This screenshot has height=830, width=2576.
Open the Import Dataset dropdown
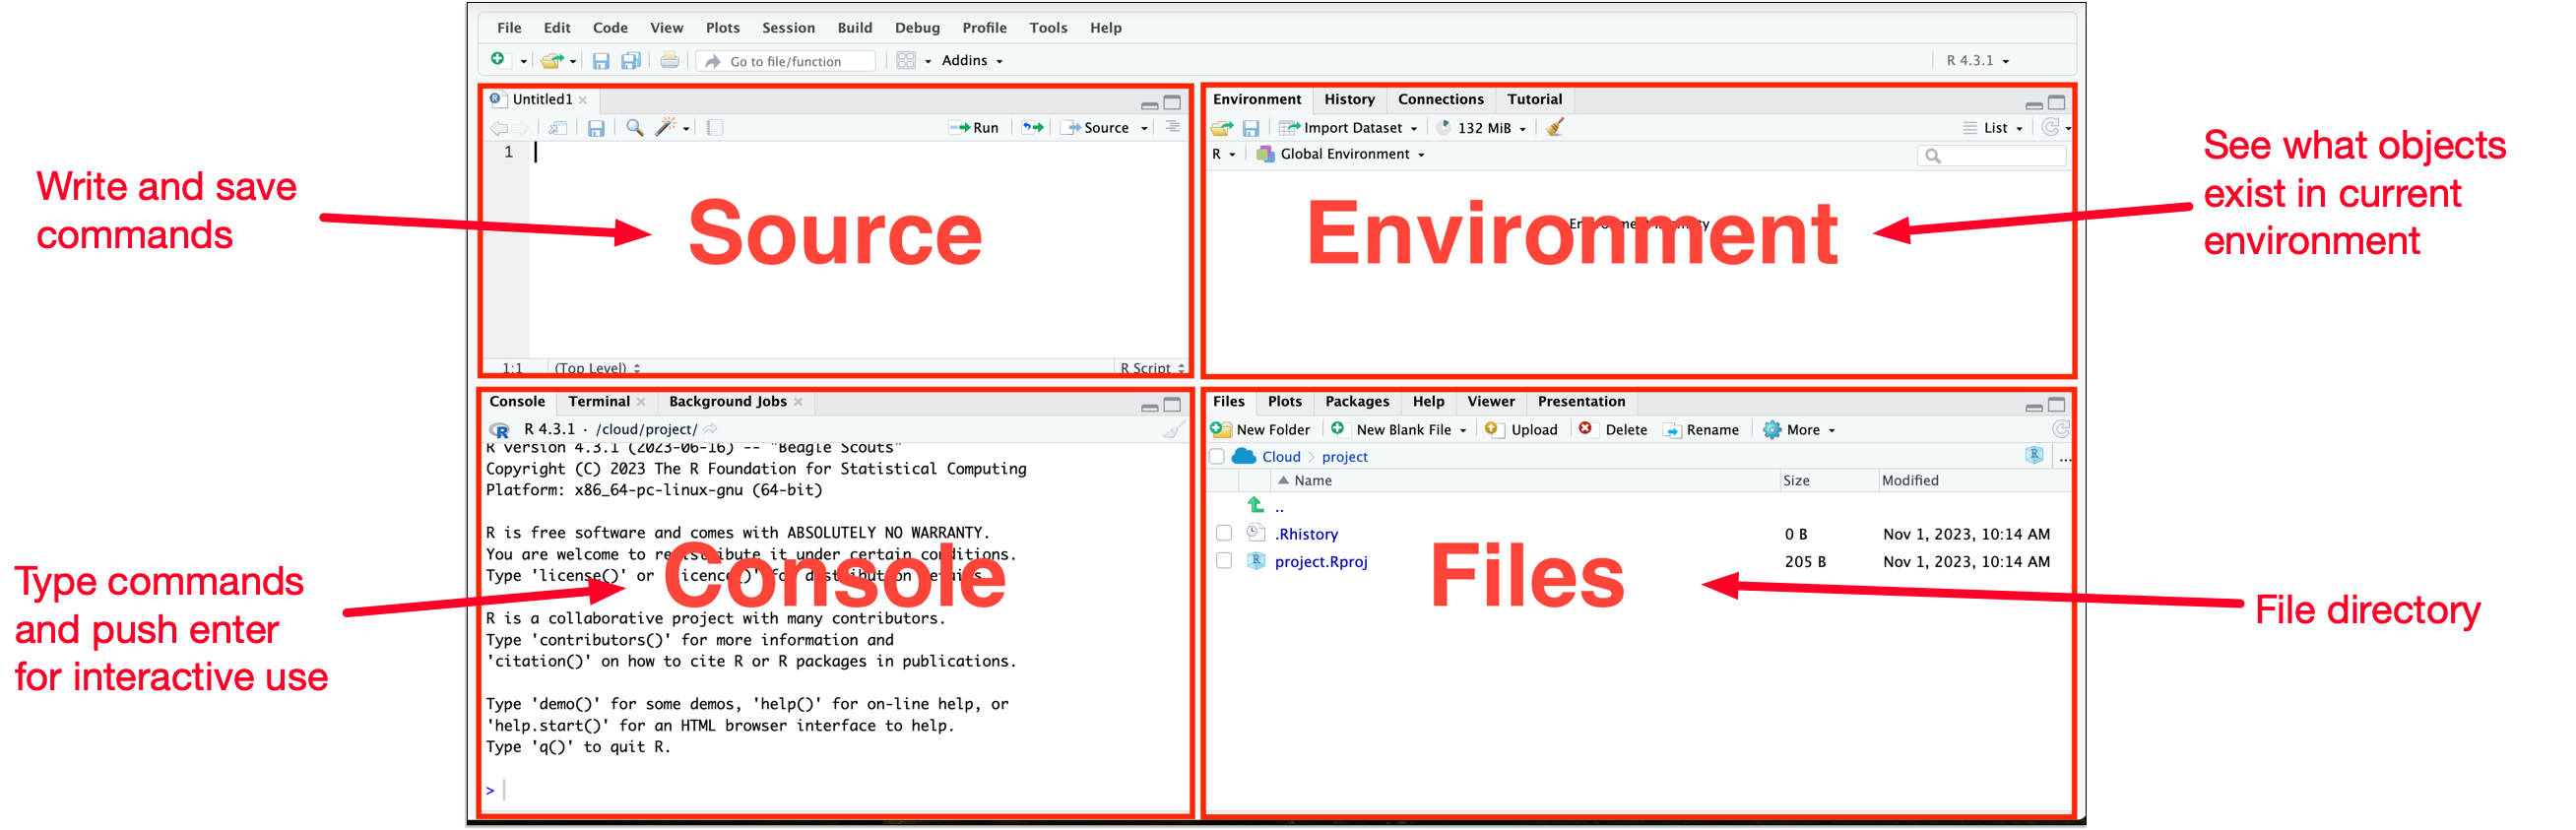(1352, 128)
